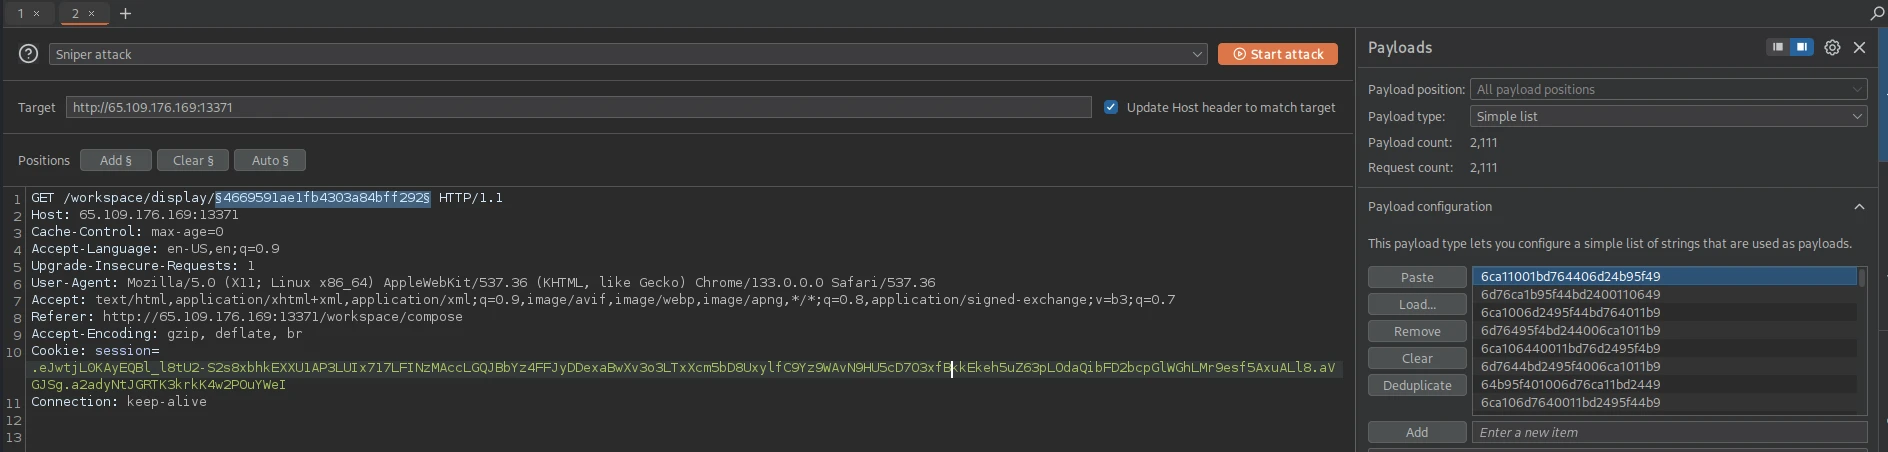Screen dimensions: 1888x452
Task: Open the Intruder help question mark icon
Action: pyautogui.click(x=29, y=54)
